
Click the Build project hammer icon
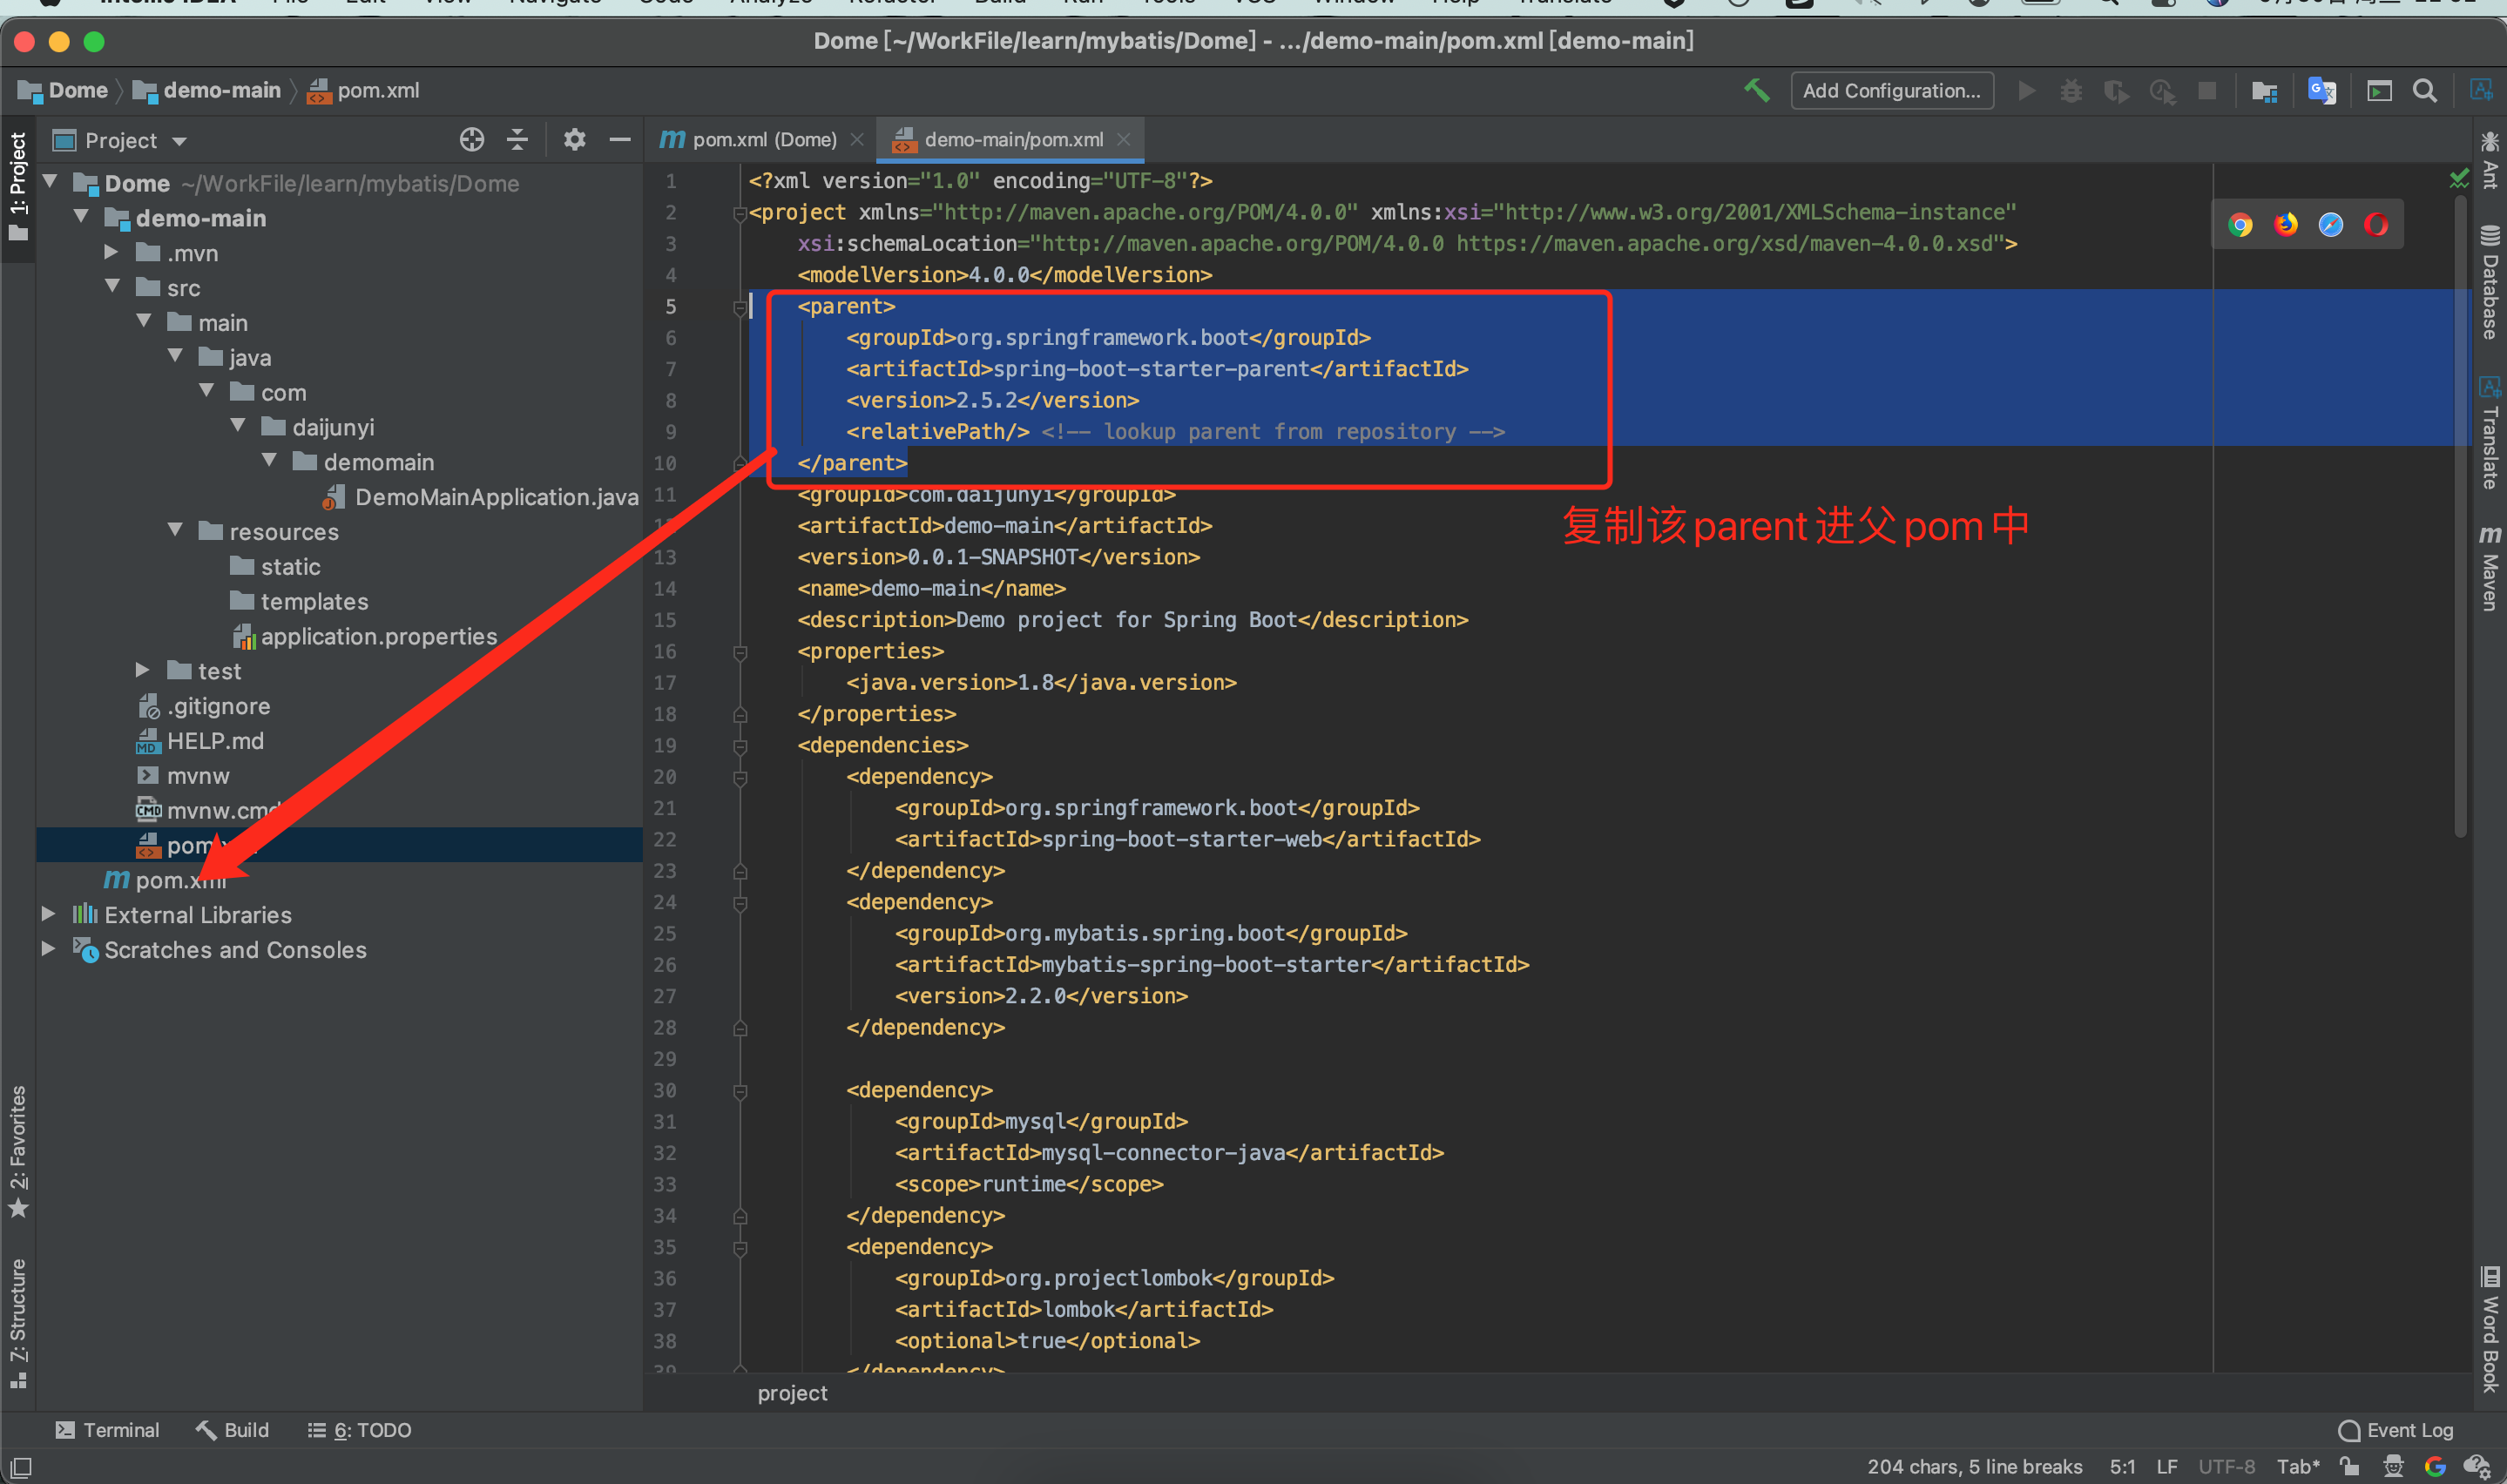[x=1757, y=90]
